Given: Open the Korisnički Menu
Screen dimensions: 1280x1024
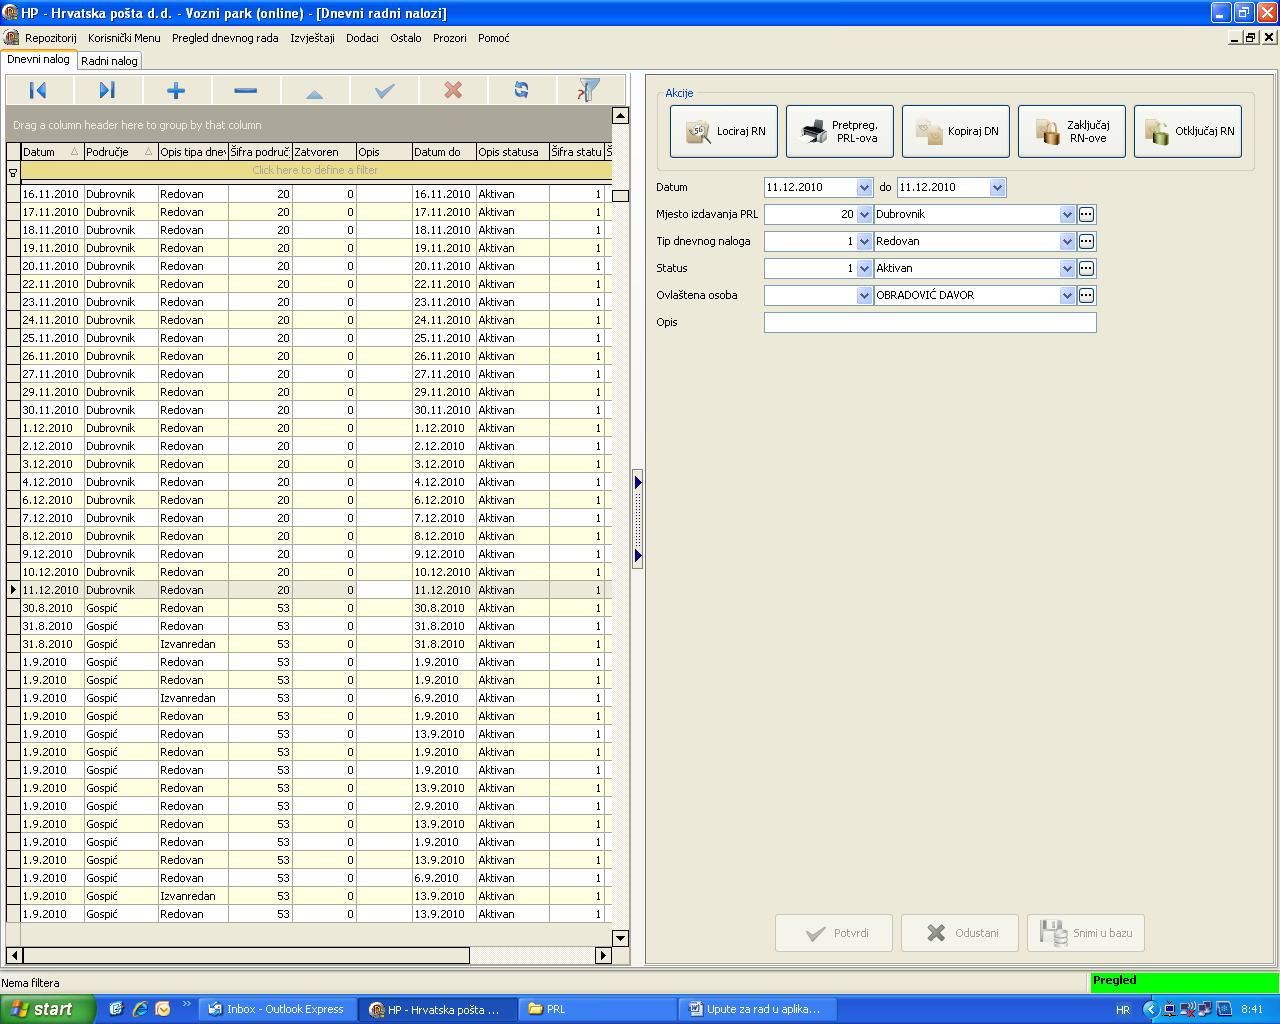Looking at the screenshot, I should [124, 38].
